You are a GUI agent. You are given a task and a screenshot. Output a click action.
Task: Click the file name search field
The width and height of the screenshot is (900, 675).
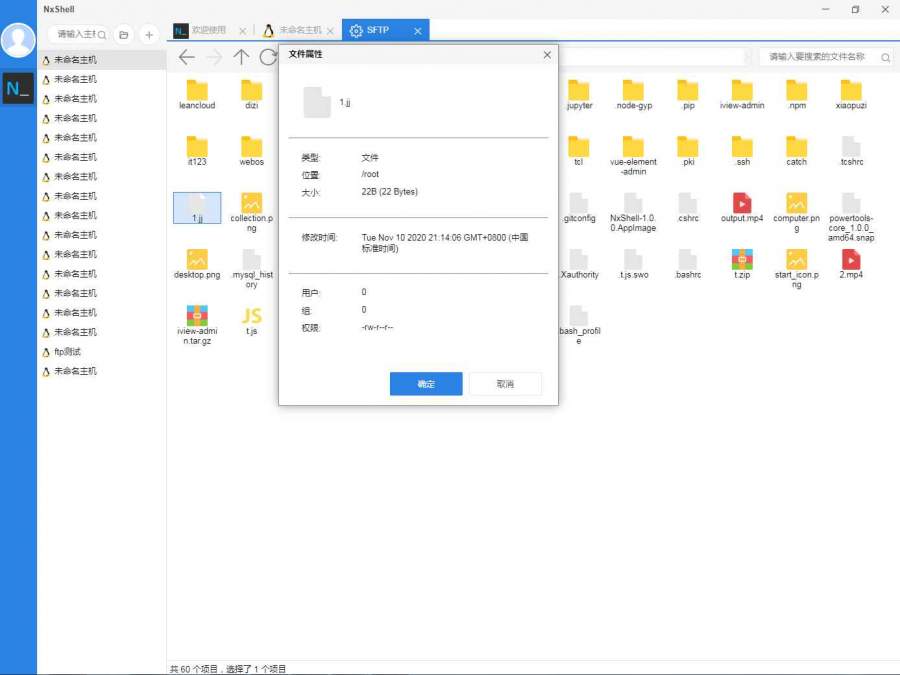[816, 57]
